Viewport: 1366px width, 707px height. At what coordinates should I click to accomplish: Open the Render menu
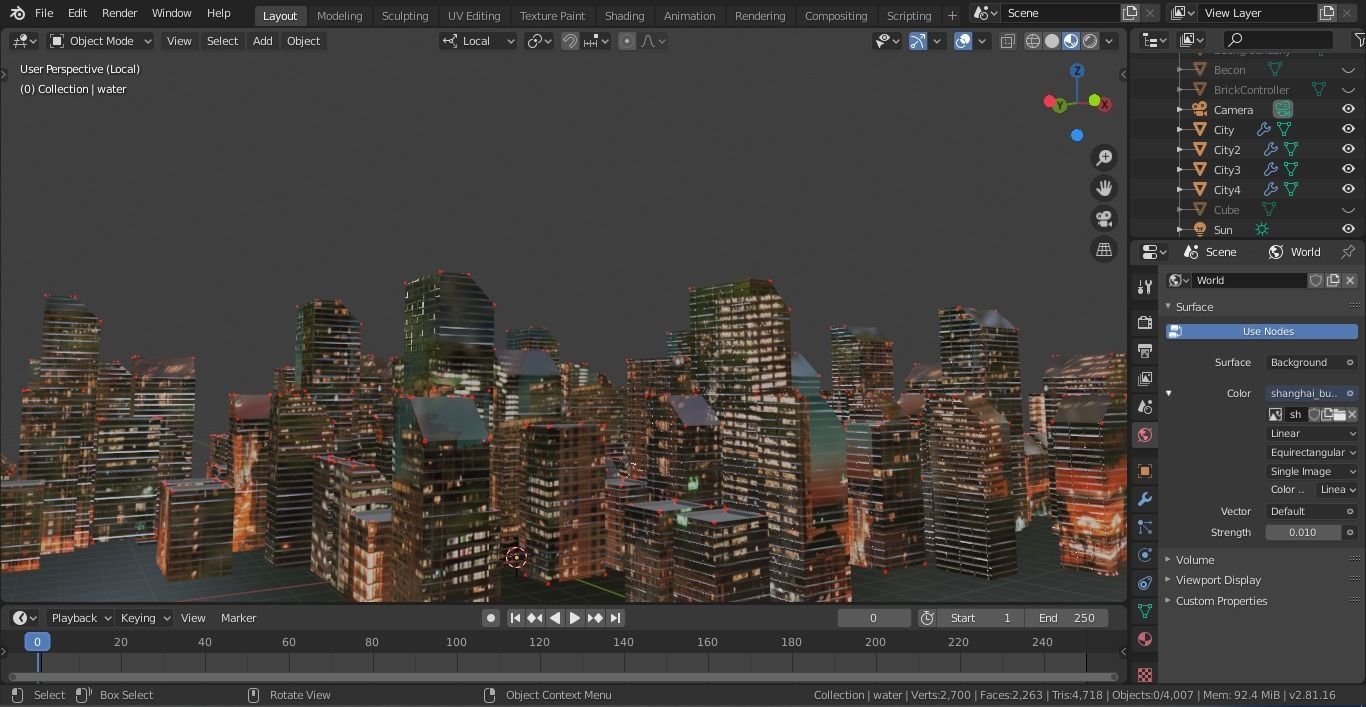120,13
